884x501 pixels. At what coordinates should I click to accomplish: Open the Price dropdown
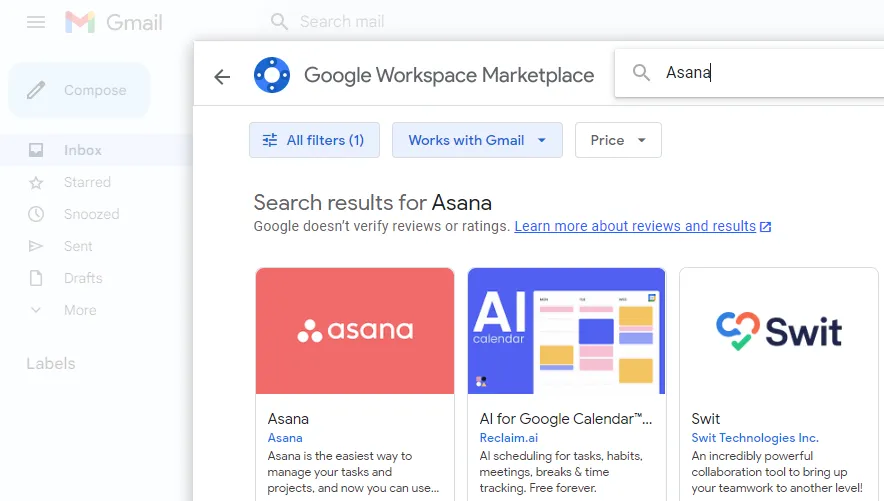pos(618,140)
